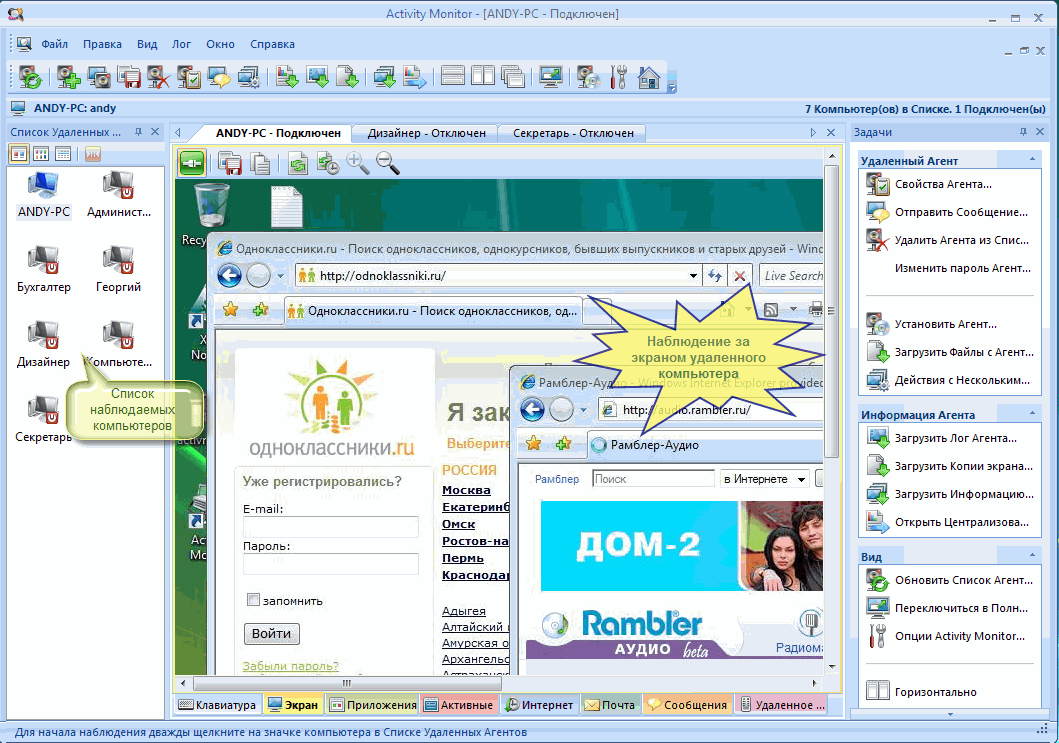Open the Справка menu
Viewport: 1059px width, 743px height.
pyautogui.click(x=272, y=44)
